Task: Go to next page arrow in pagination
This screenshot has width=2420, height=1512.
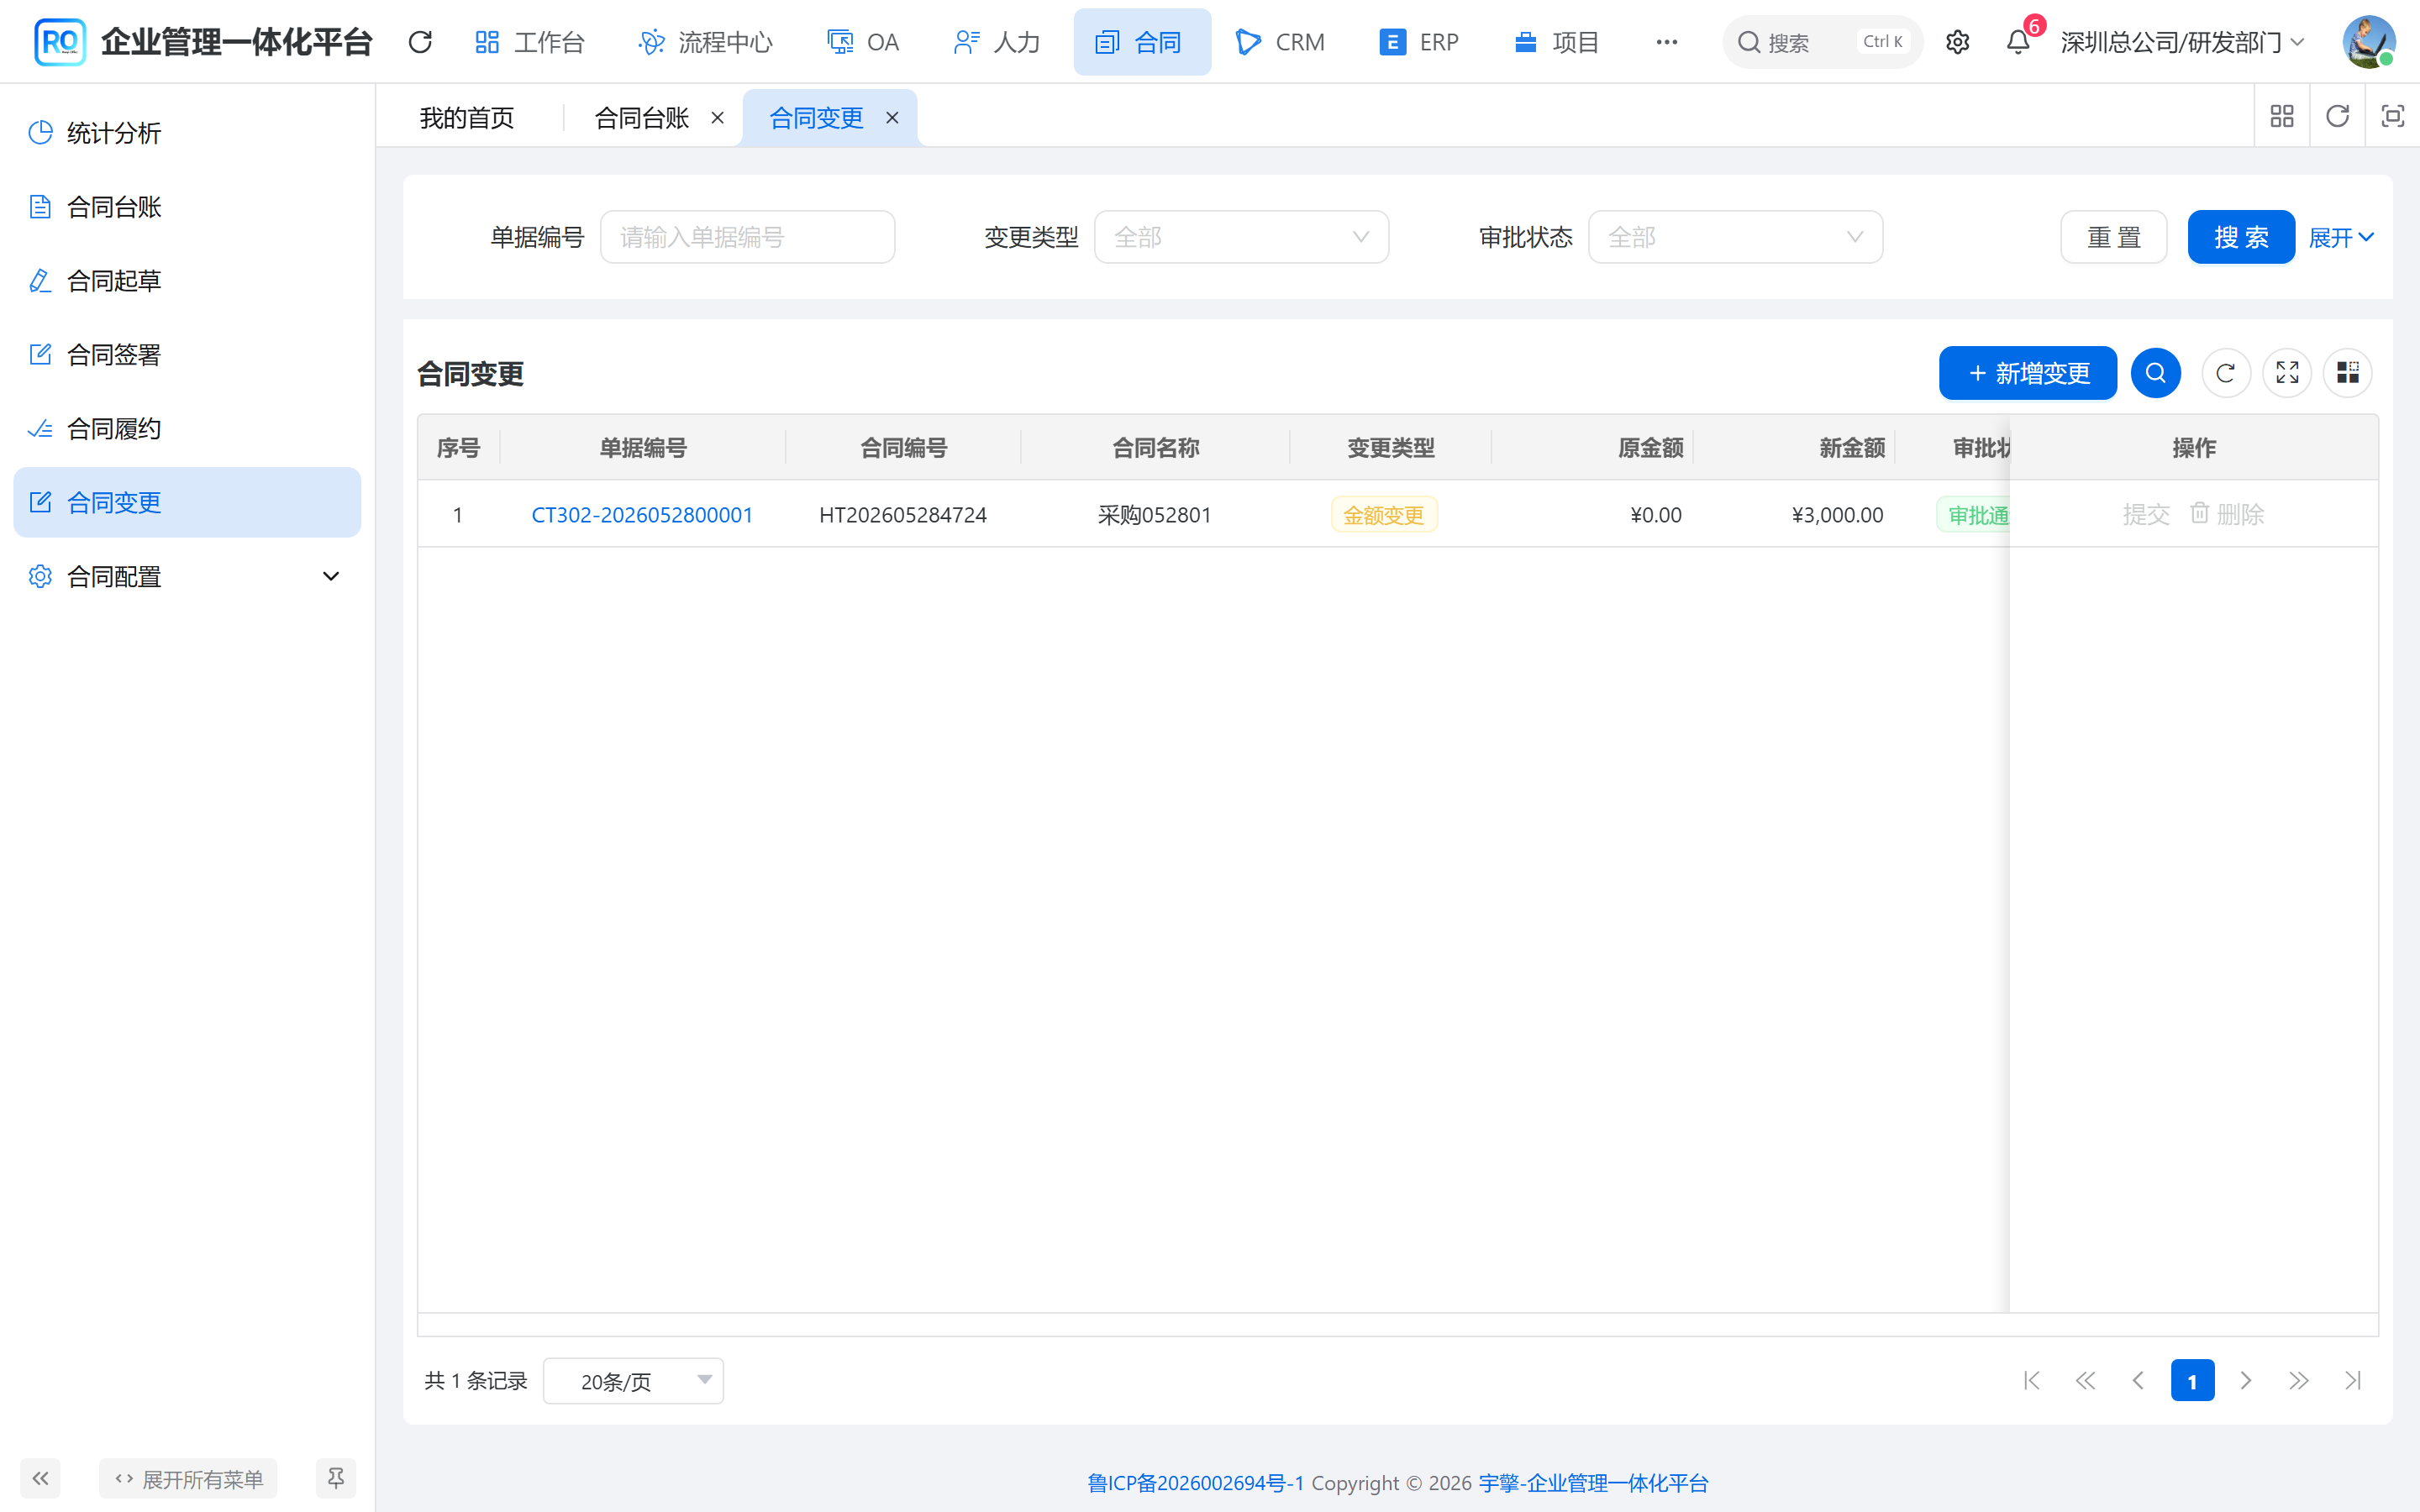Action: click(x=2246, y=1381)
